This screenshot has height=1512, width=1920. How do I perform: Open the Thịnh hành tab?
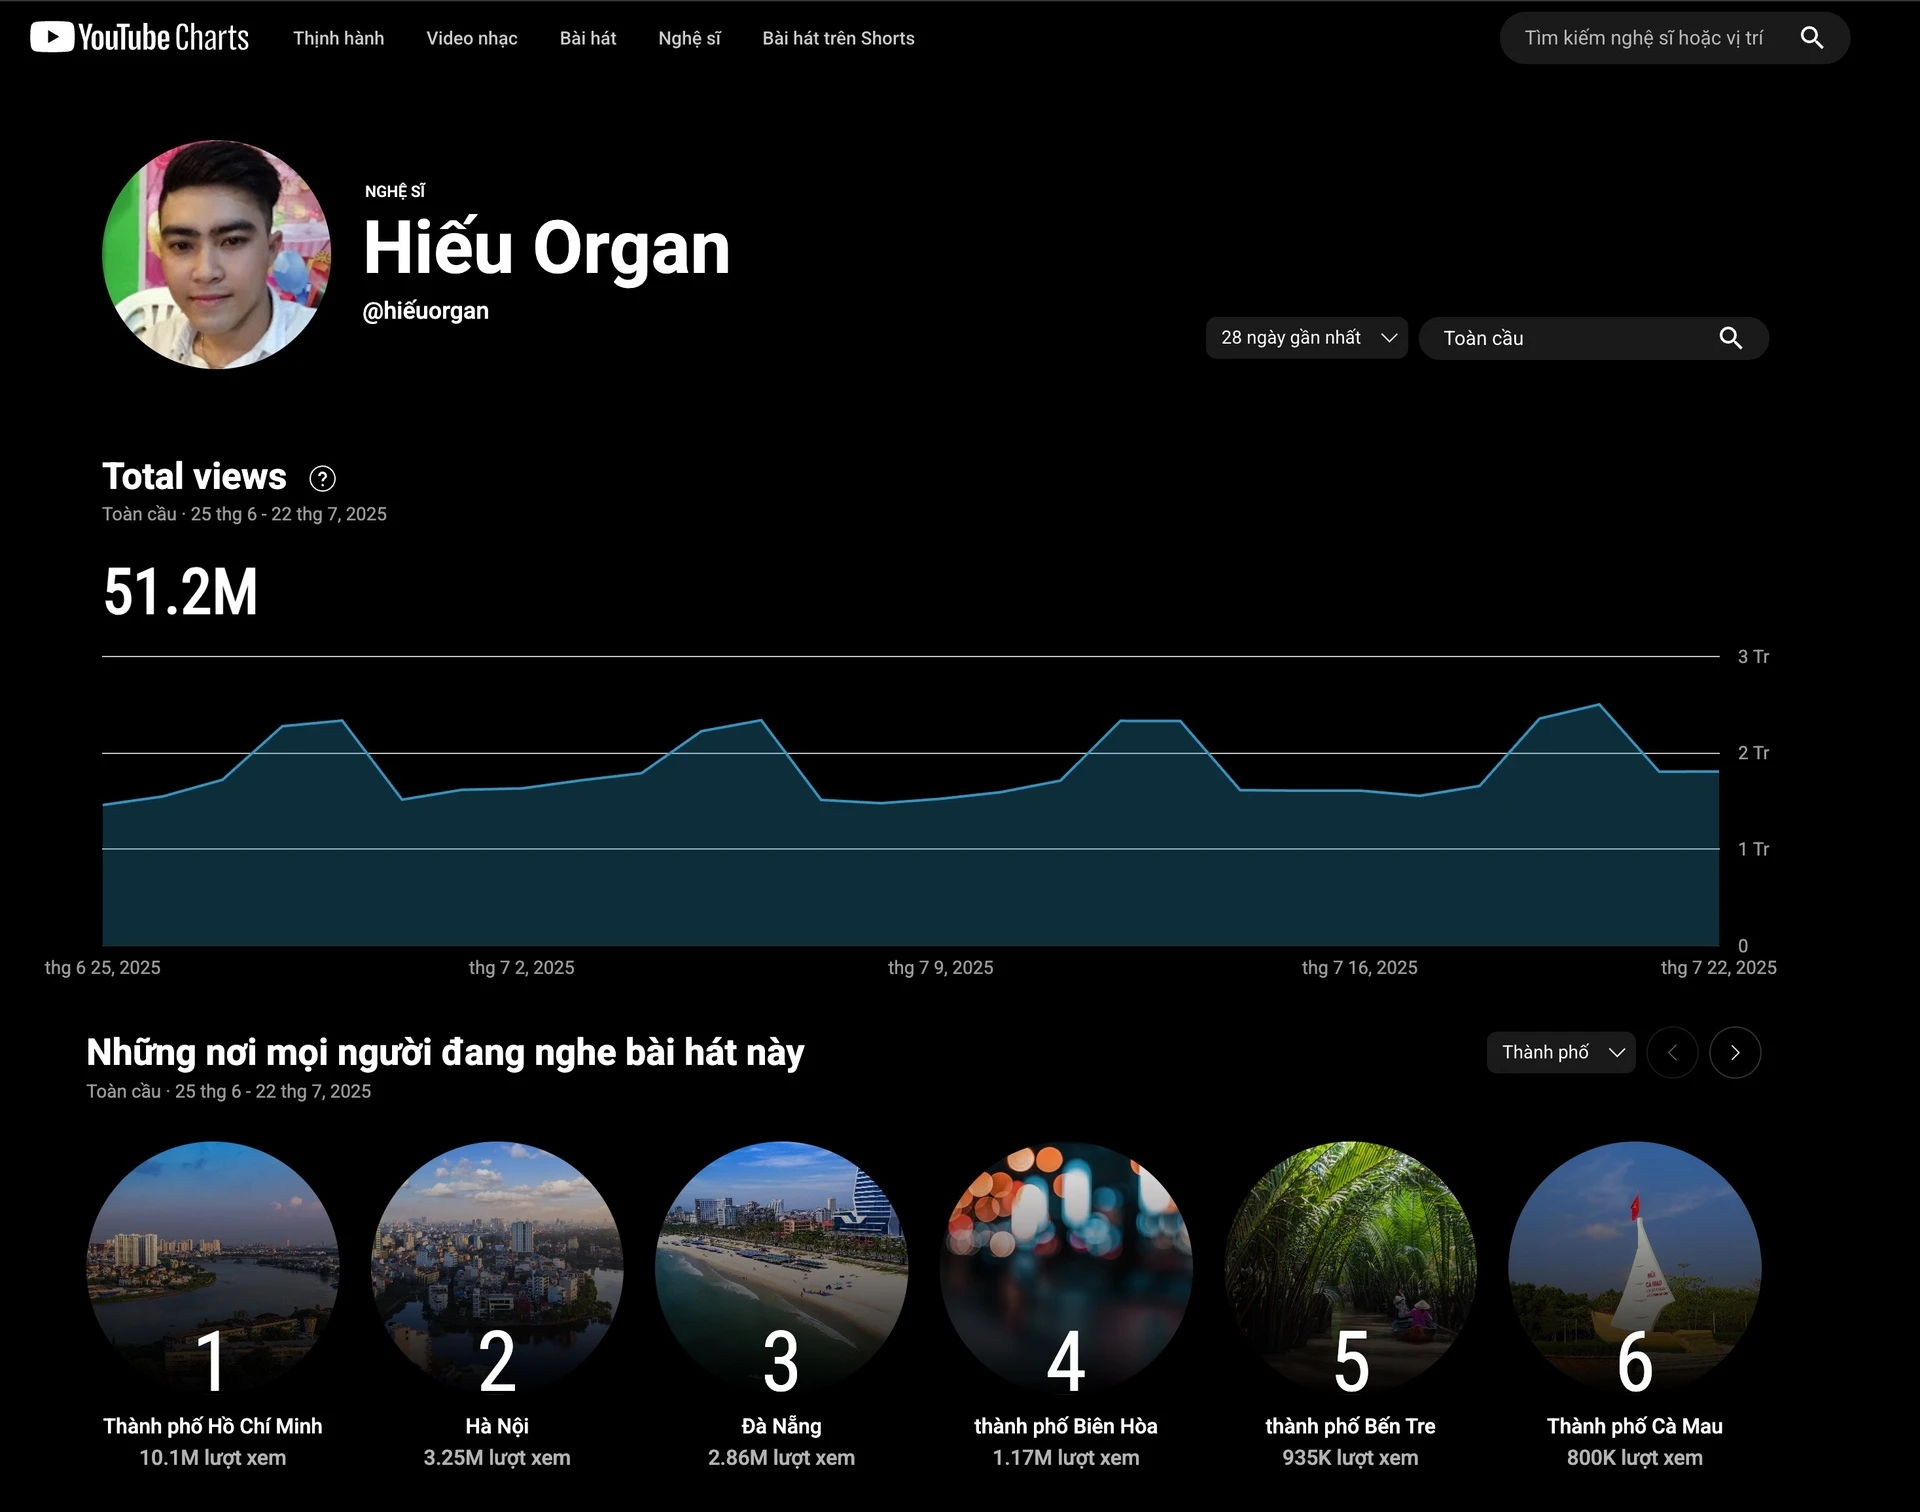pos(338,38)
